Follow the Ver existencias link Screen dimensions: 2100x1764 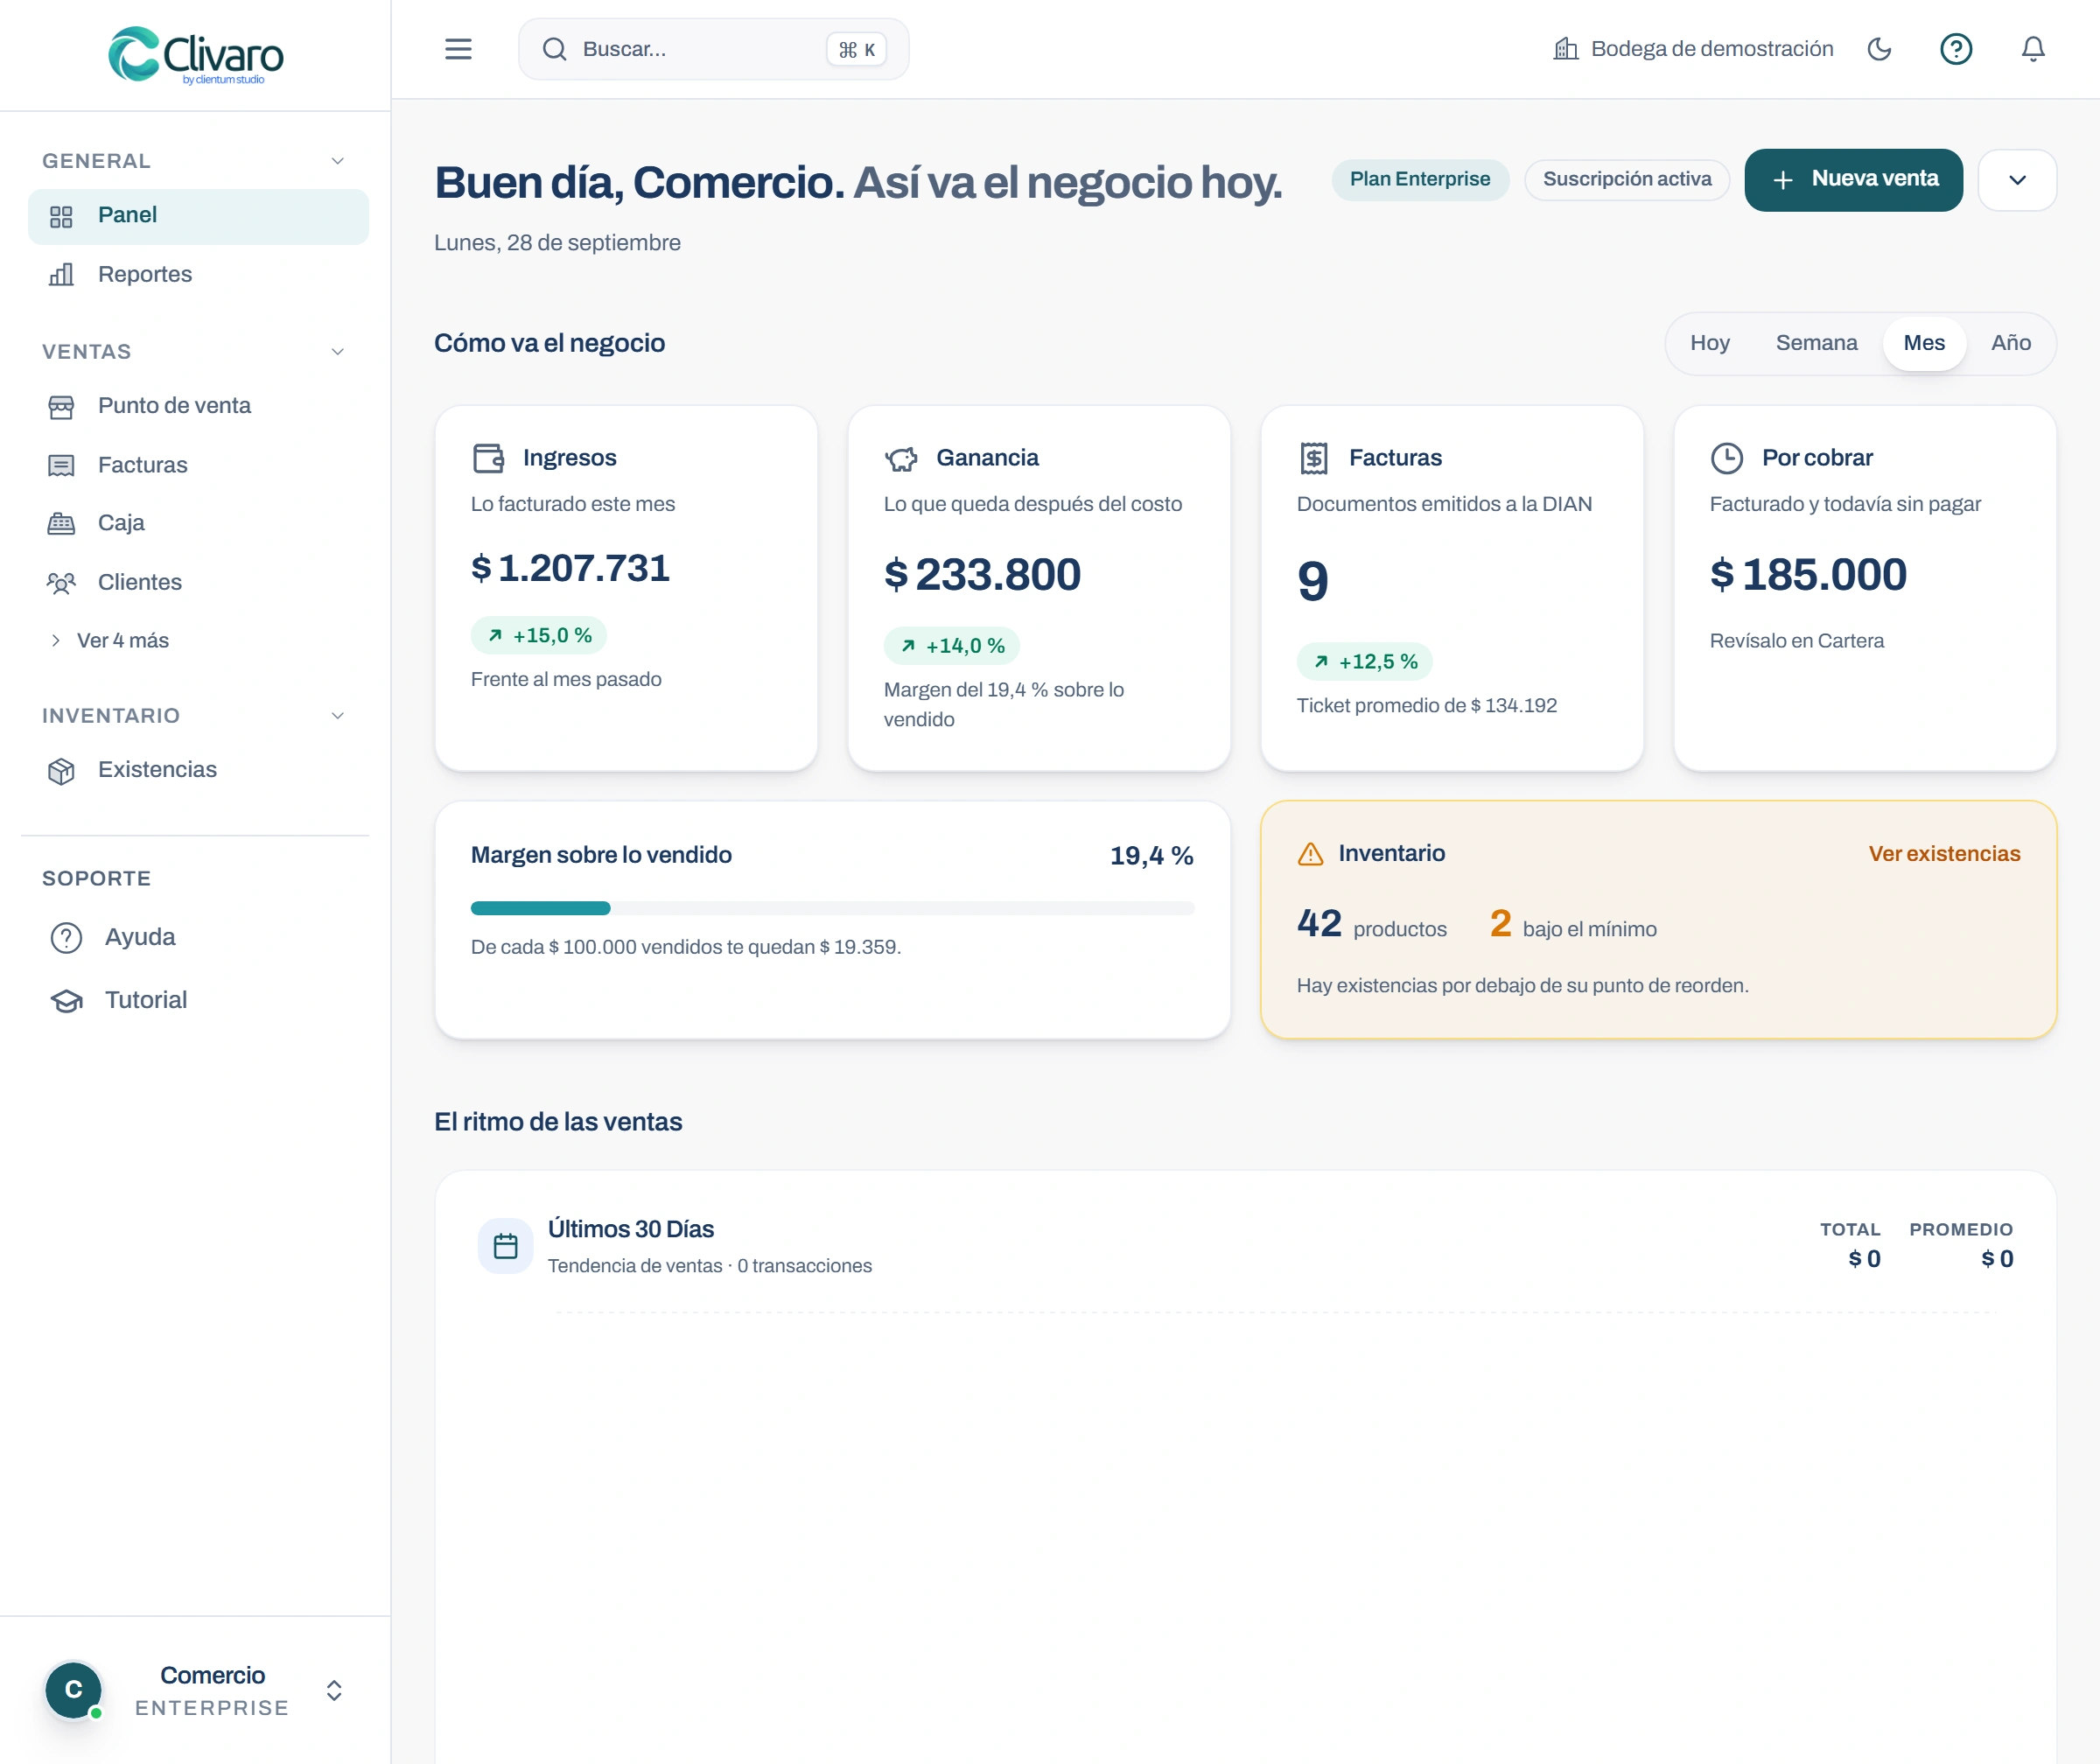pos(1944,854)
